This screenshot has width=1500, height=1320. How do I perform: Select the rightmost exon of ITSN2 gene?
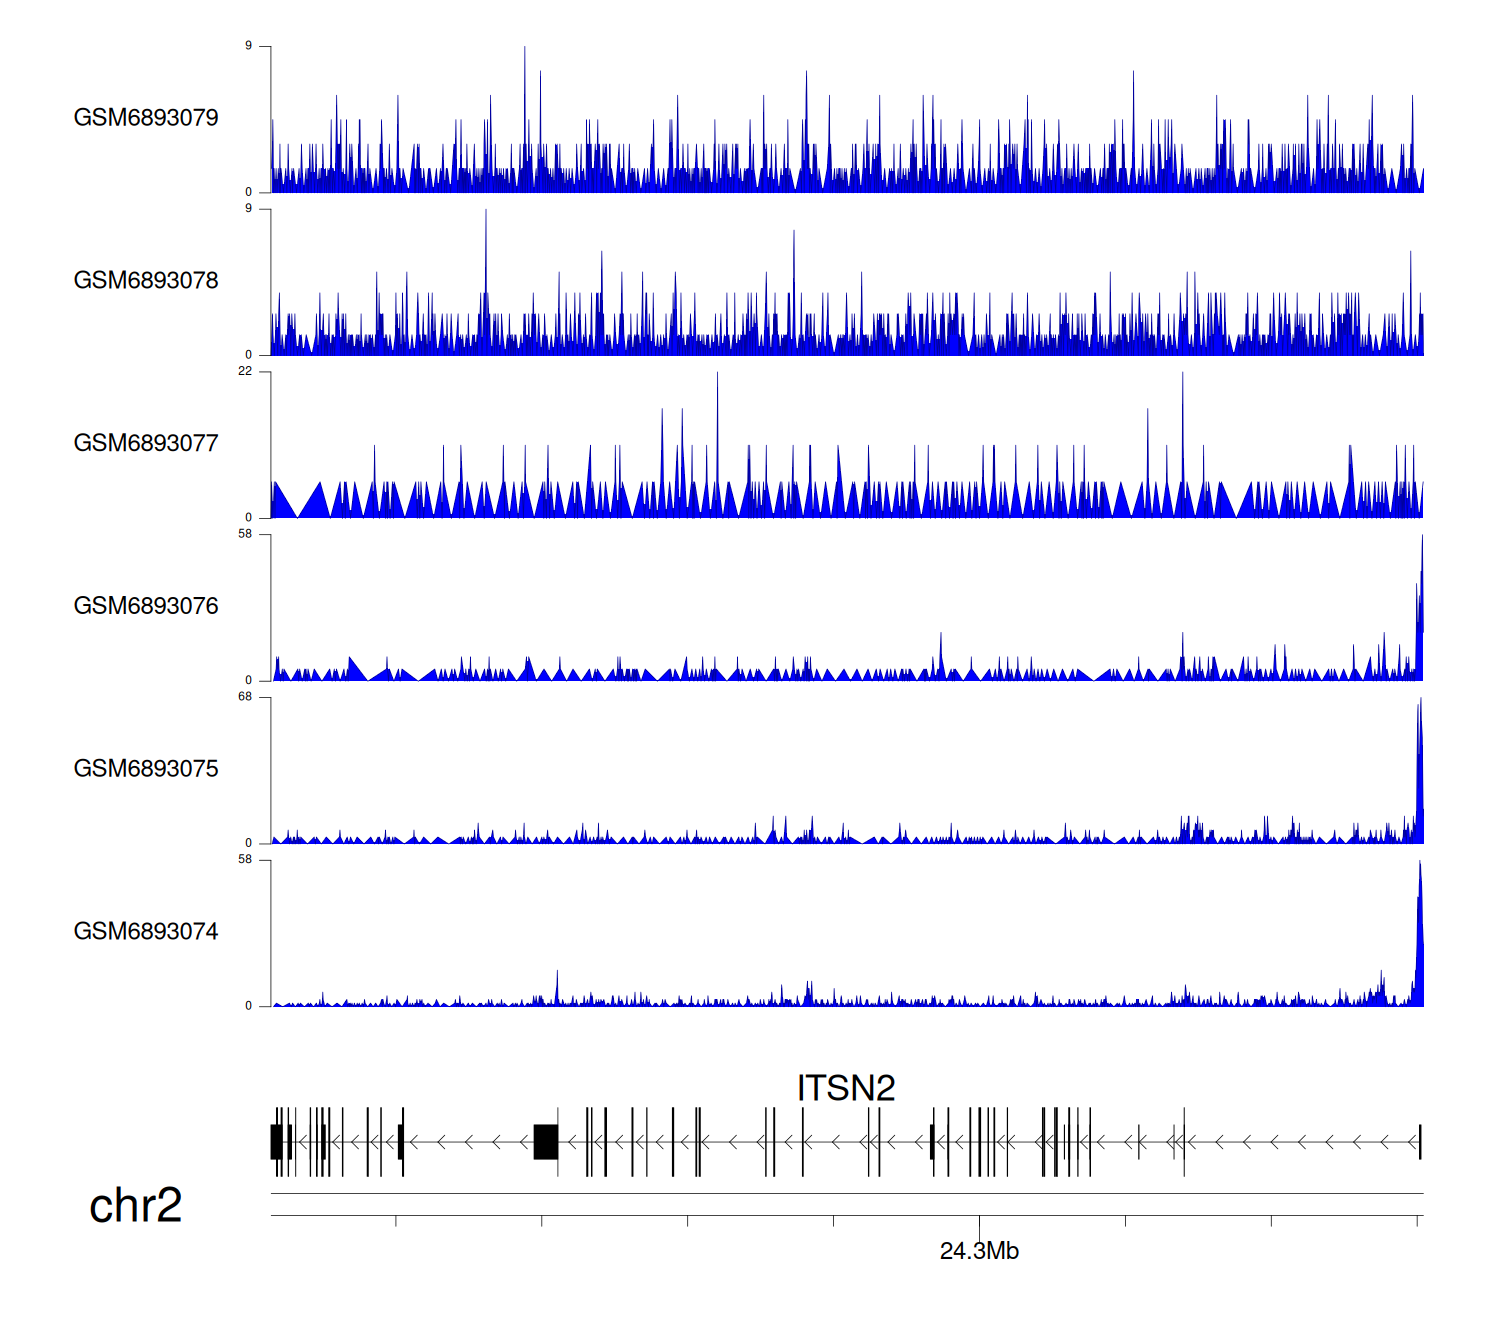[1419, 1141]
